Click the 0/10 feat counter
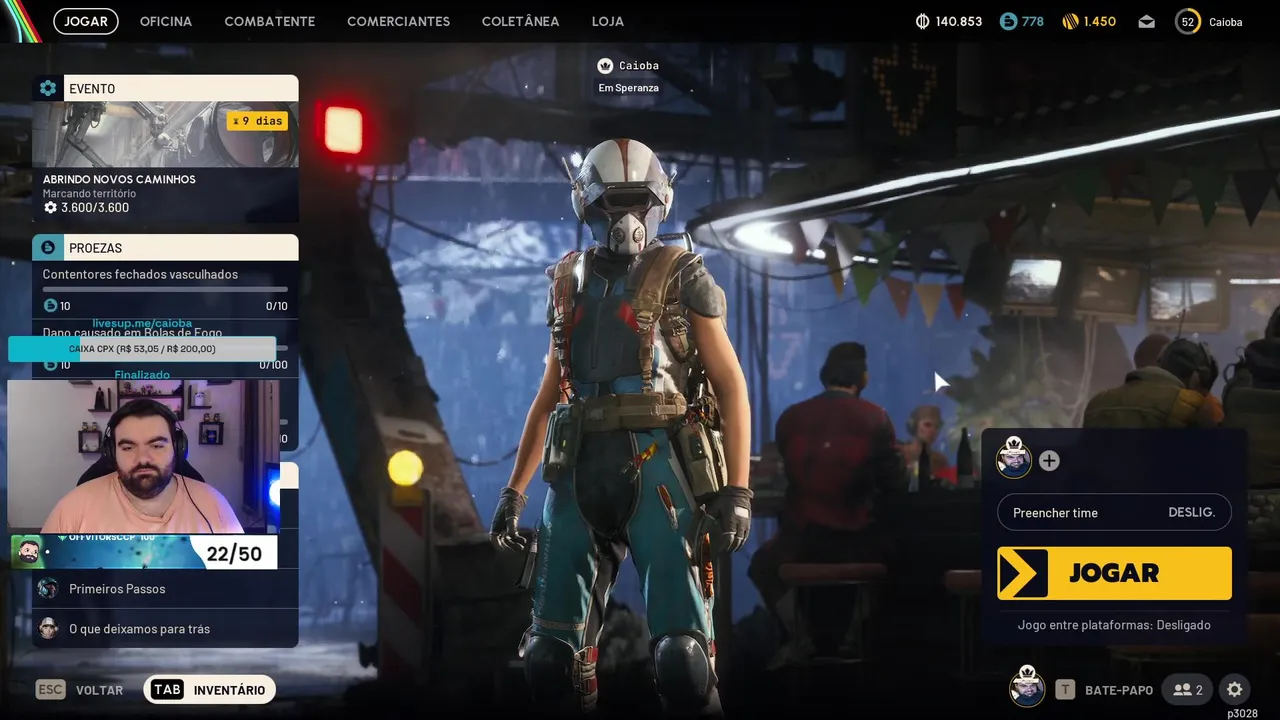 click(x=276, y=306)
